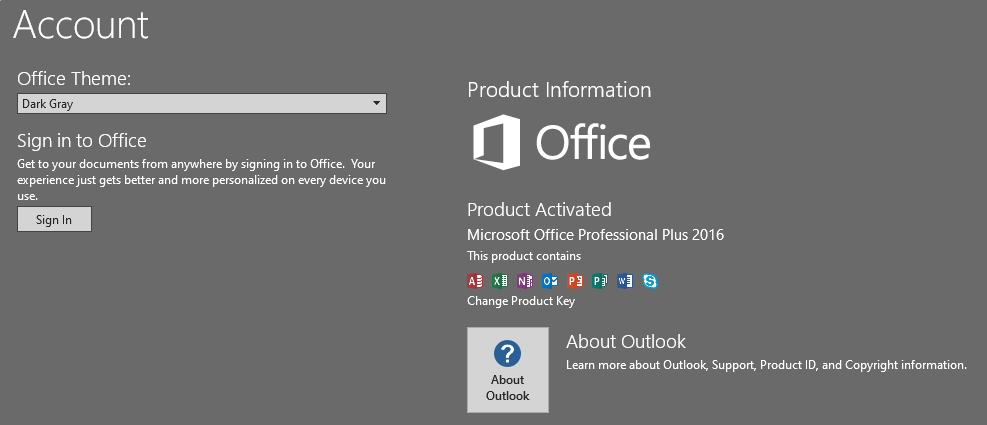Click the OneNote app icon
Viewport: 987px width, 425px height.
coord(525,281)
